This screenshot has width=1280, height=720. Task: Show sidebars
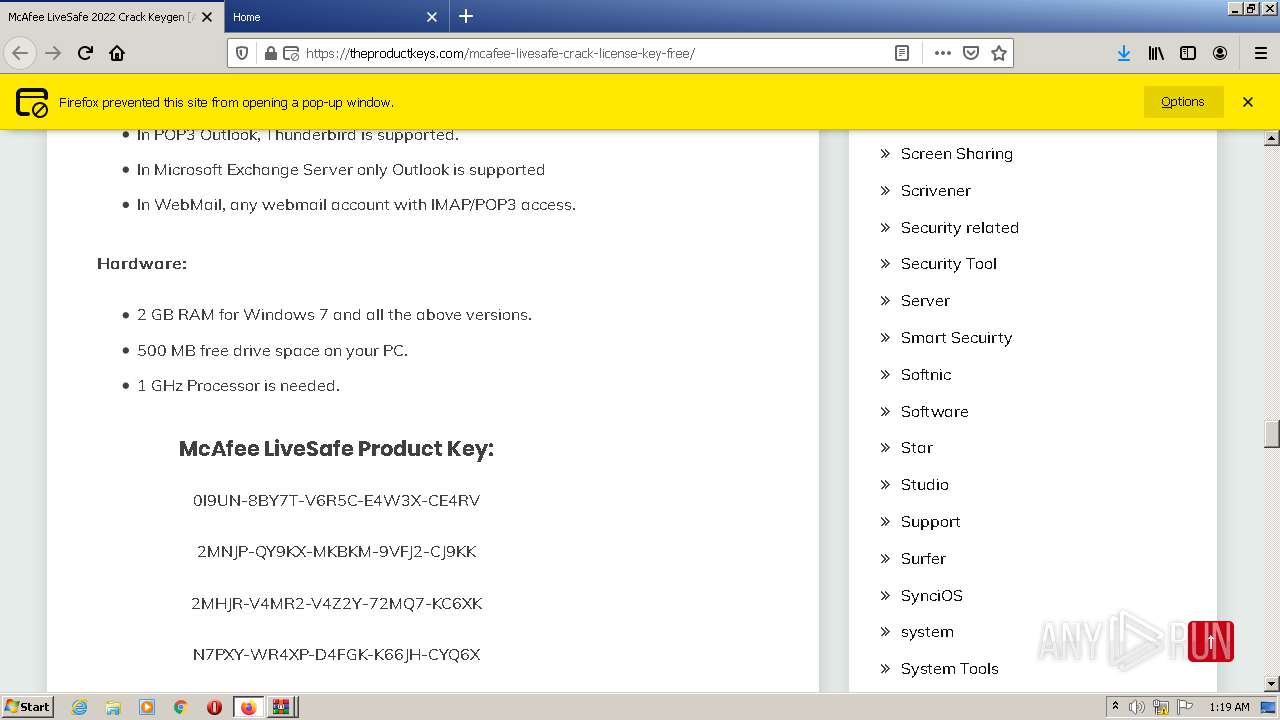click(1188, 53)
